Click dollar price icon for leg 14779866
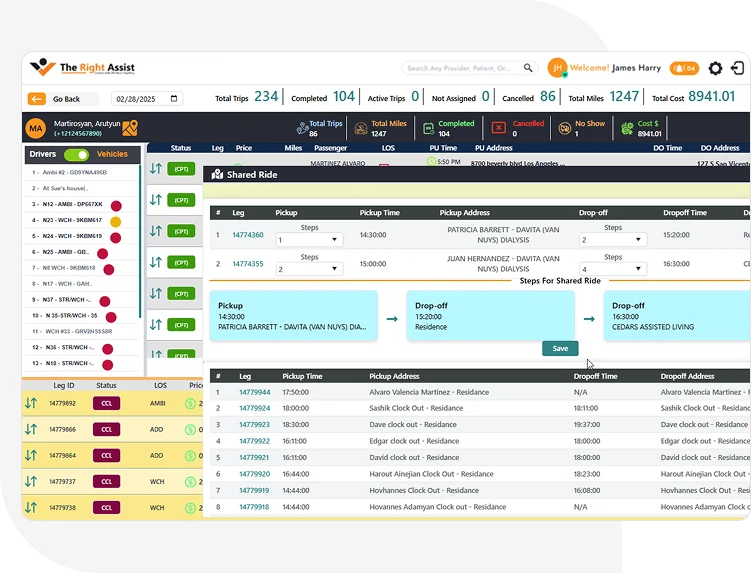This screenshot has width=751, height=573. pos(190,429)
